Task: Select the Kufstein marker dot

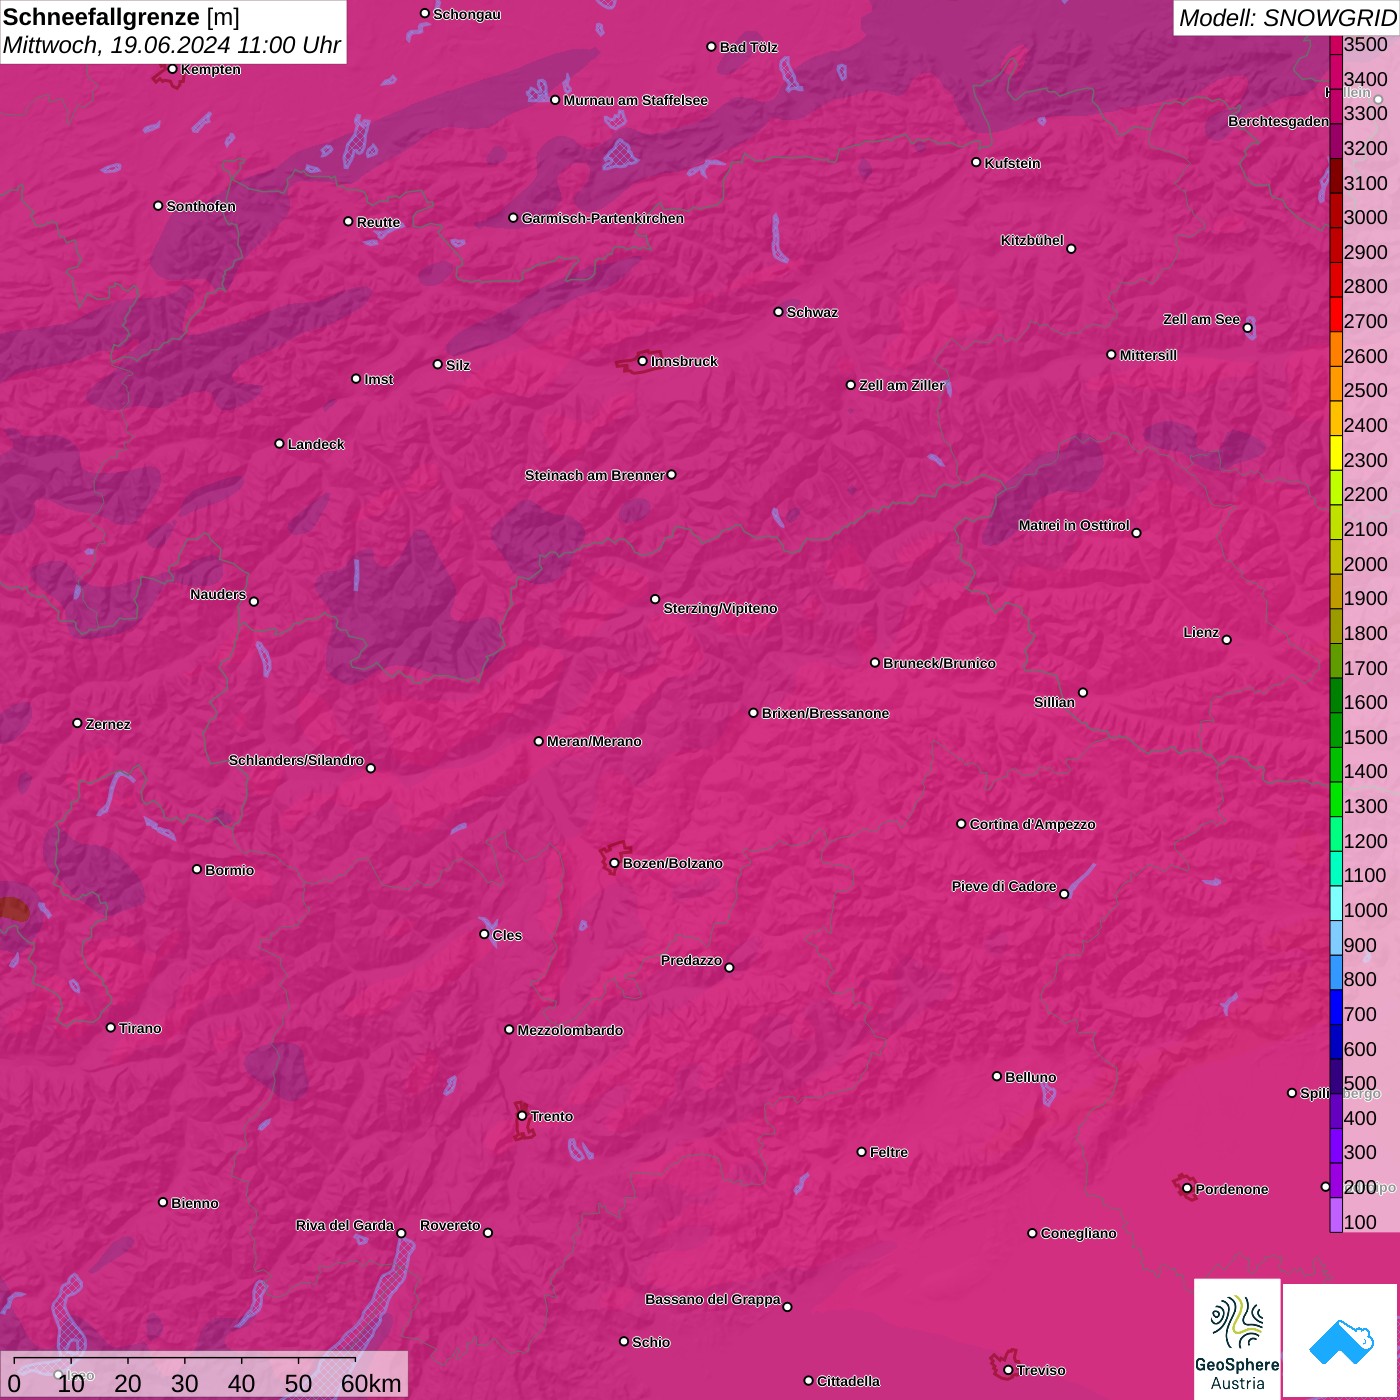Action: click(976, 162)
